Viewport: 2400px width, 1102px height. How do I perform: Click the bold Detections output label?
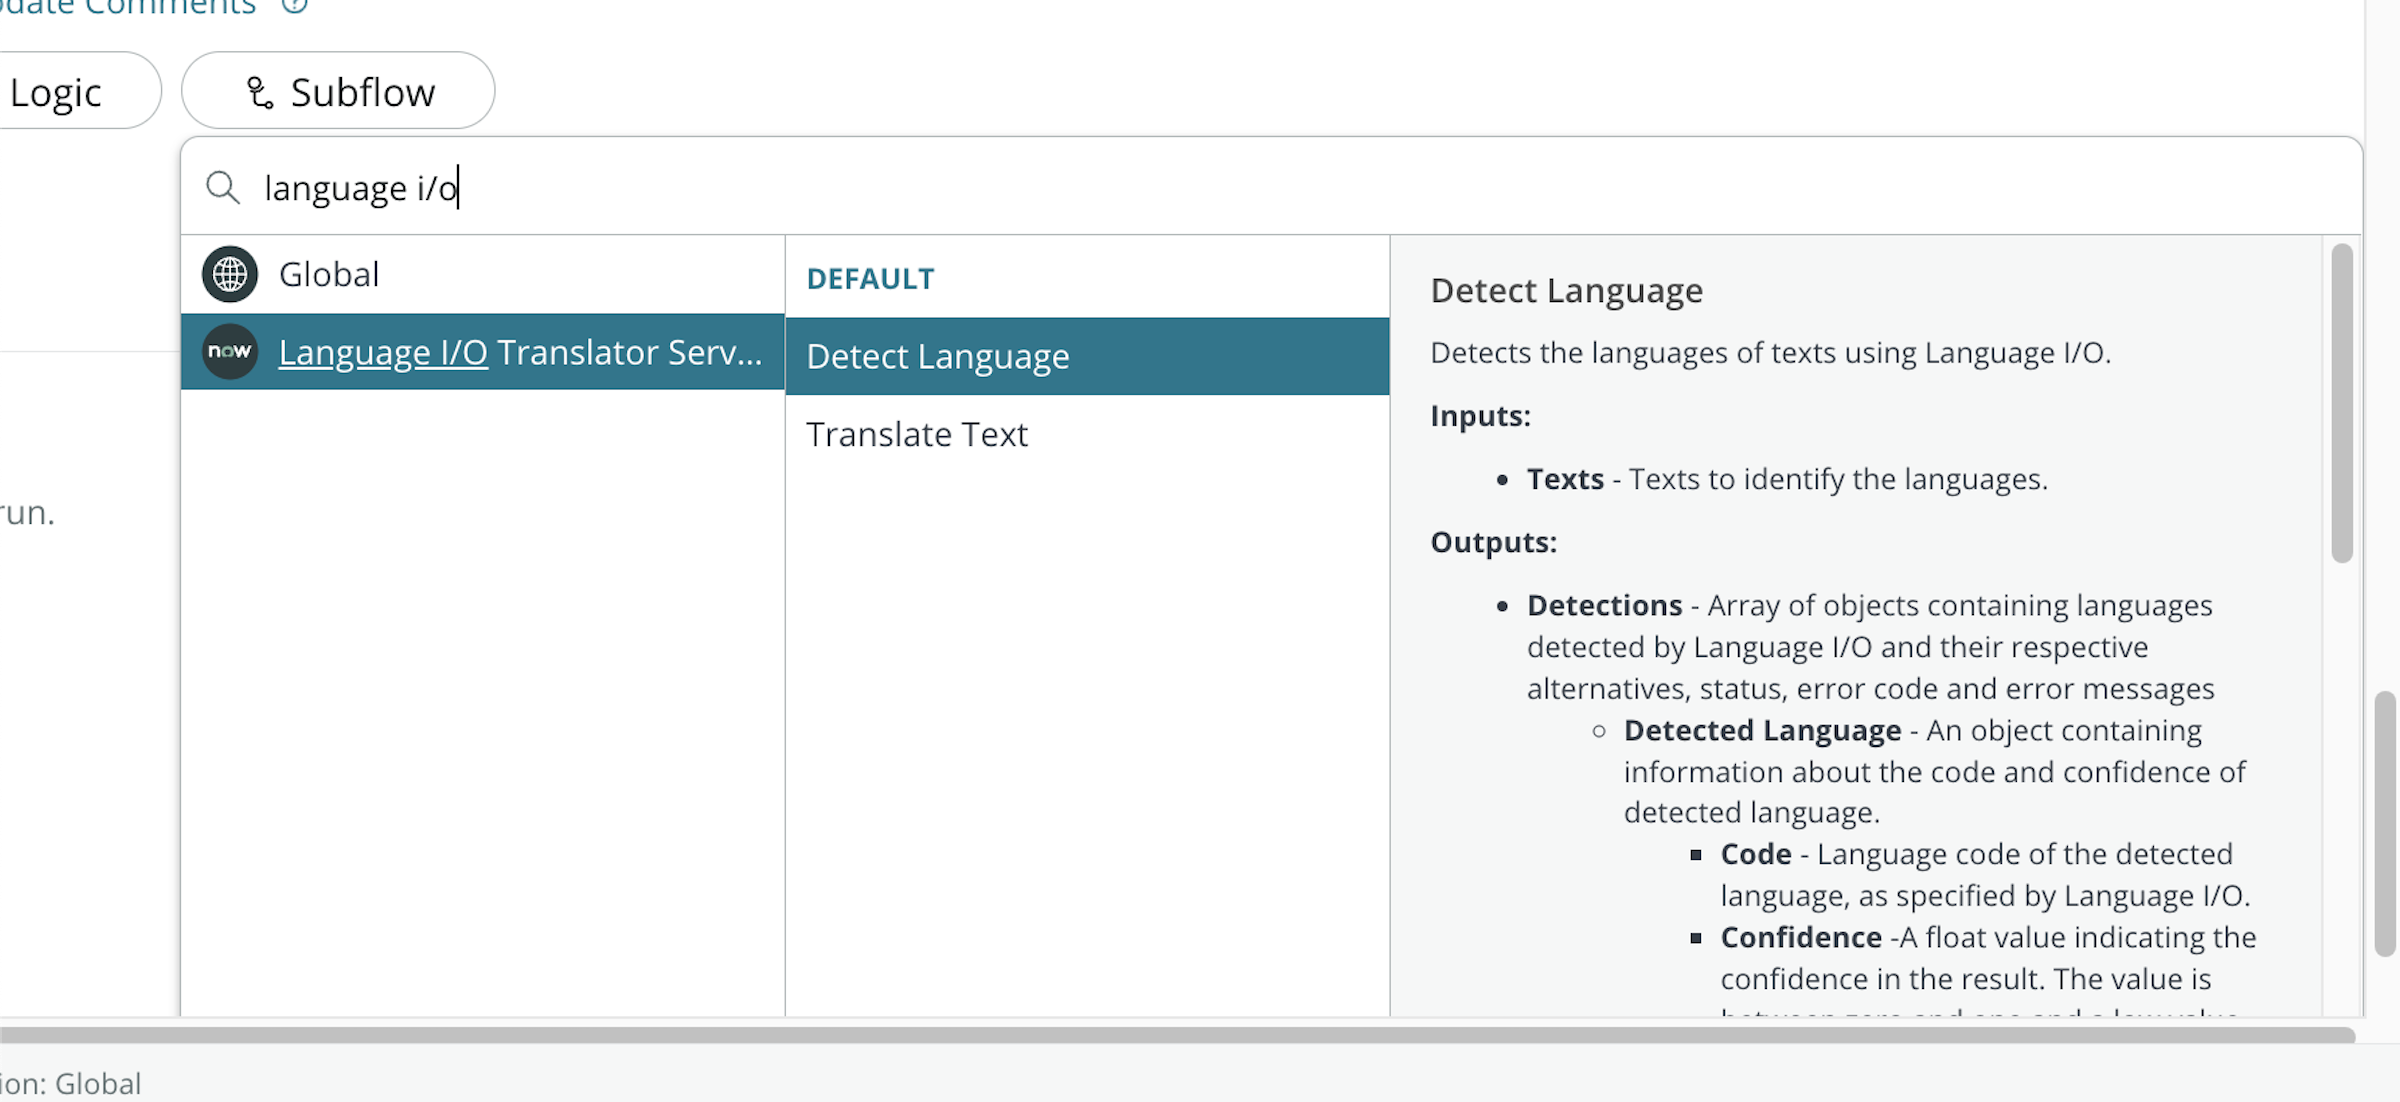1604,605
